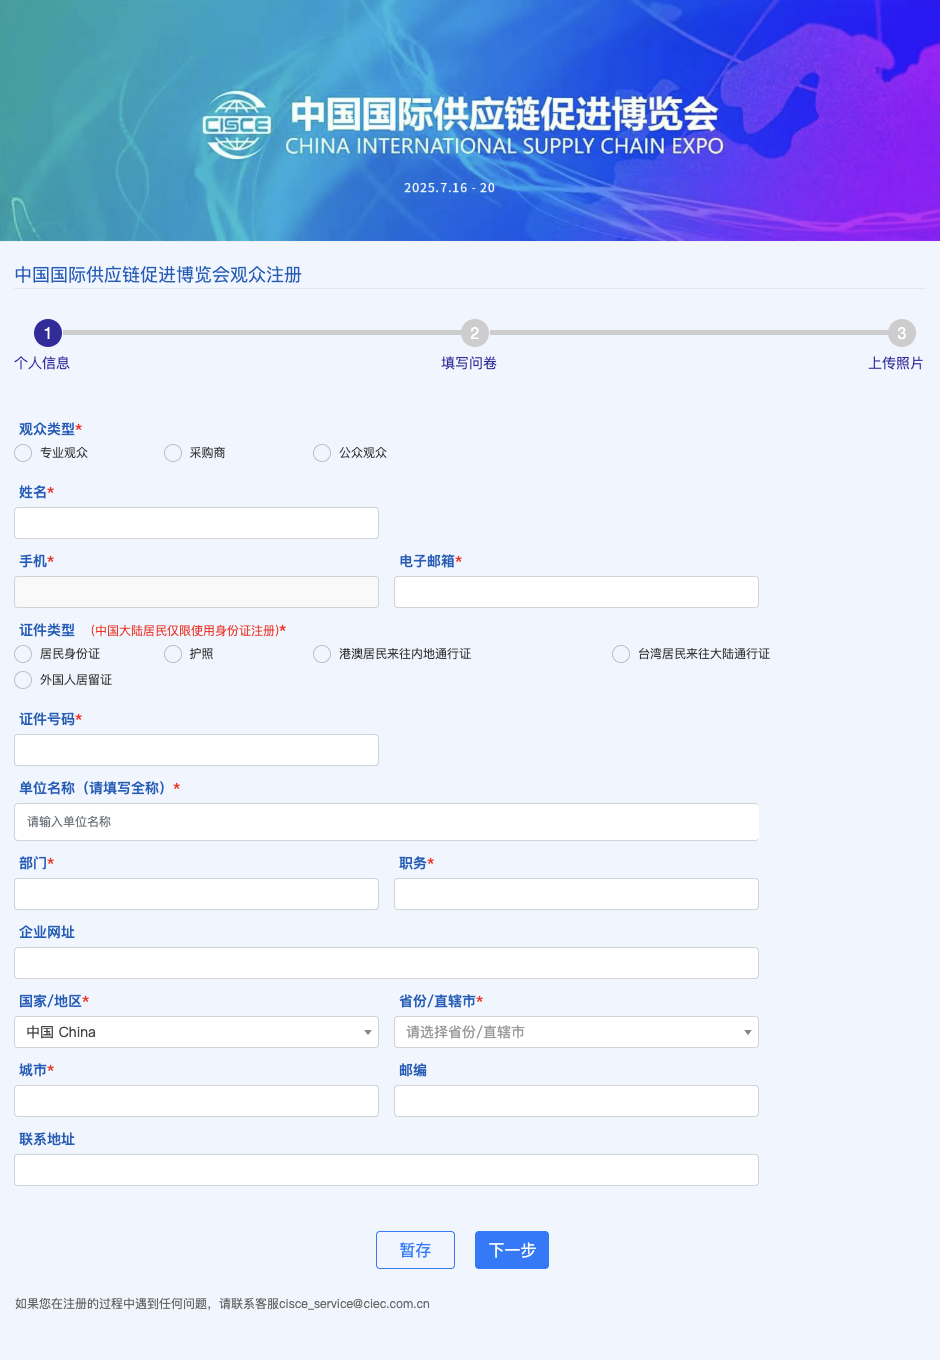Select 居民身份证 as ID type

point(24,654)
